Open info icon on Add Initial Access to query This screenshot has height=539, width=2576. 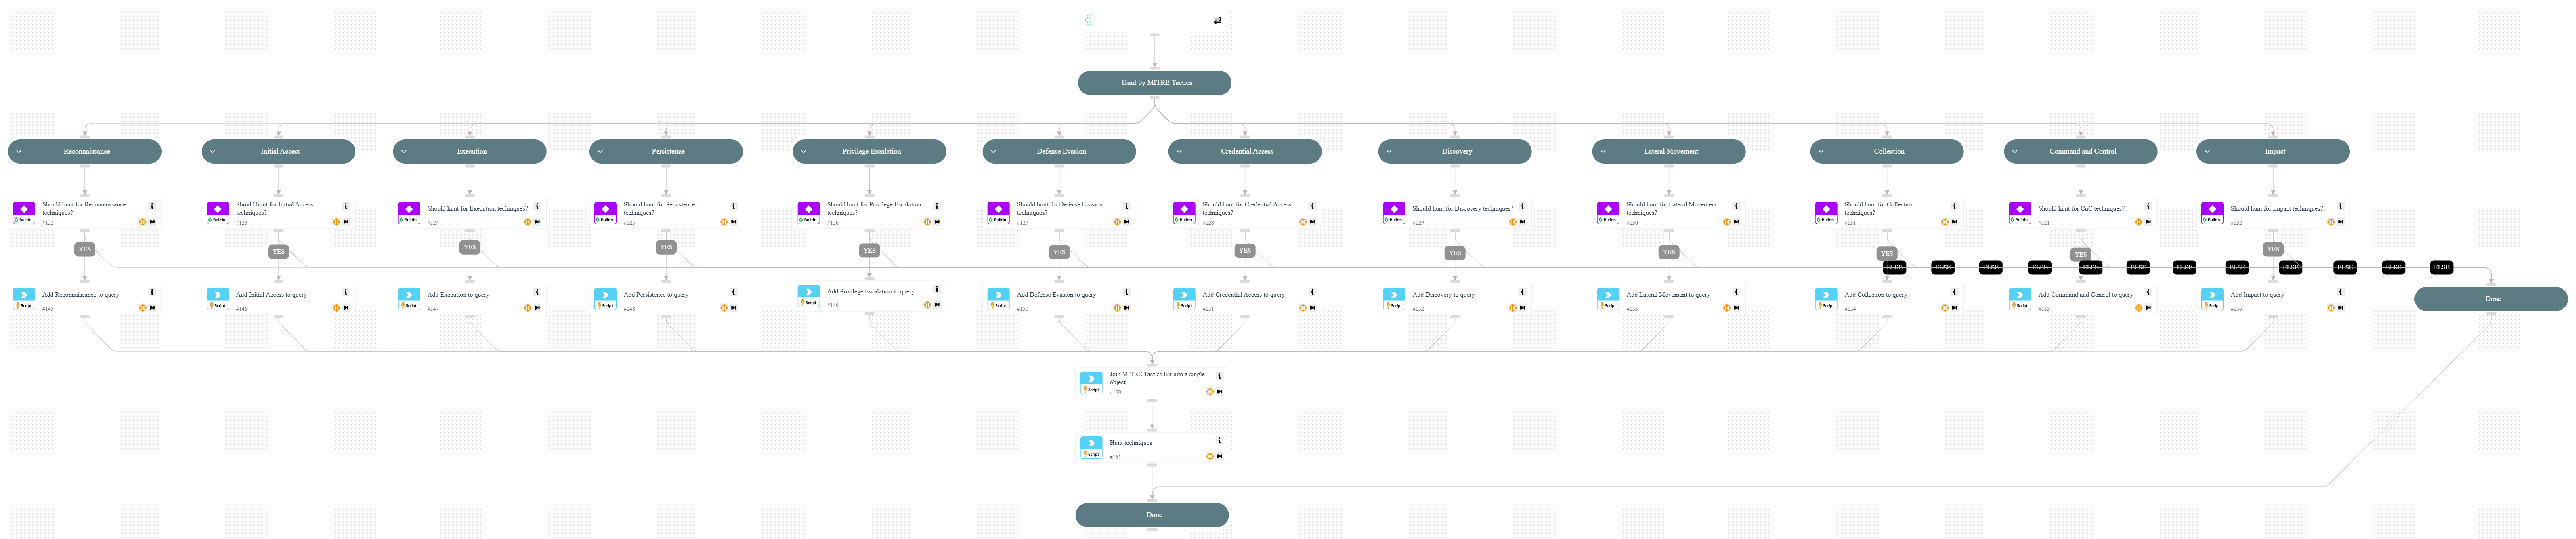click(x=346, y=292)
